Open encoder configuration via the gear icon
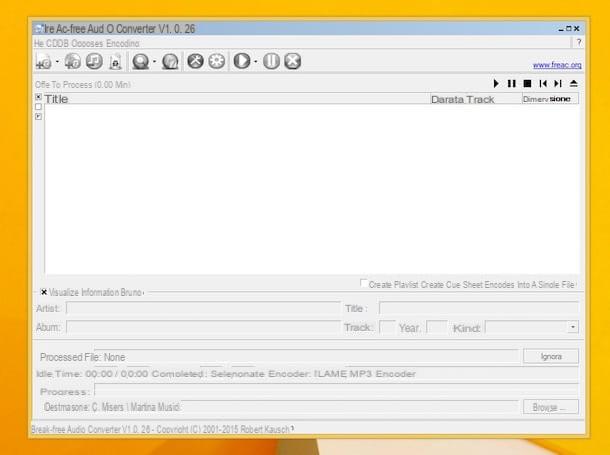Screen dimensions: 610x455 [x=217, y=61]
